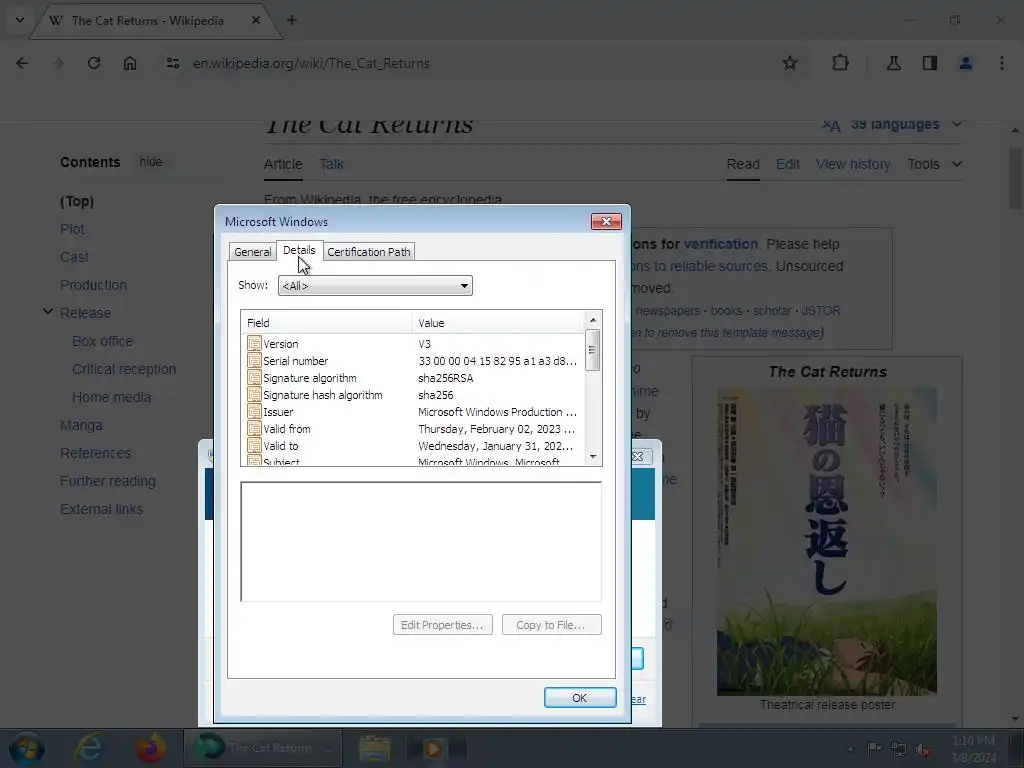Click the Serial number row icon
1024x768 pixels.
pos(254,360)
